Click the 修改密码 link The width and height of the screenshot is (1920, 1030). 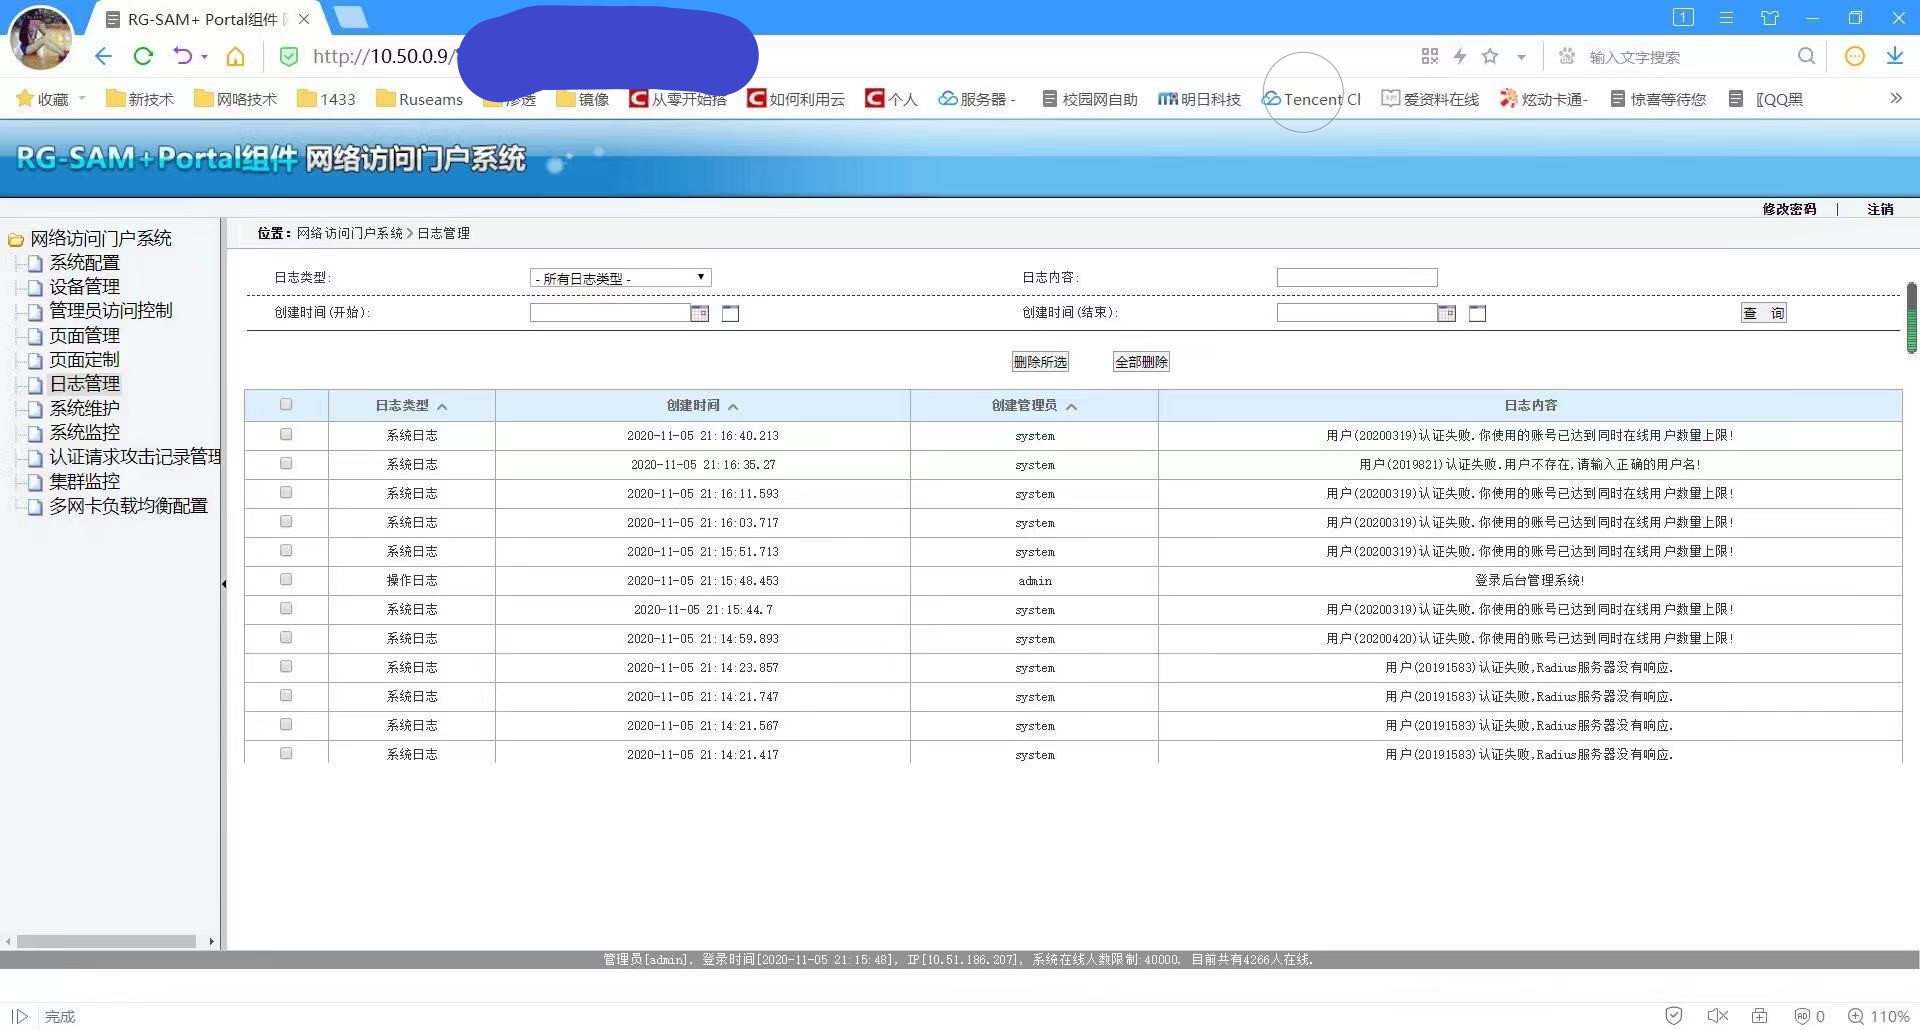click(1789, 209)
